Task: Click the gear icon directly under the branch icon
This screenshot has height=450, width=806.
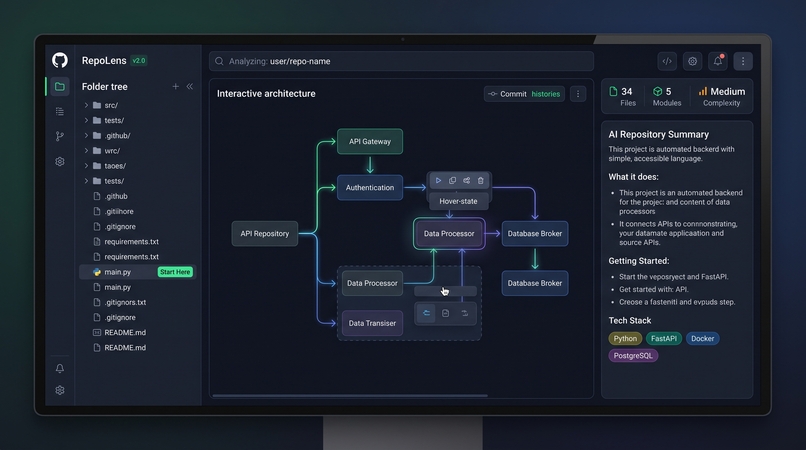Action: click(x=60, y=161)
